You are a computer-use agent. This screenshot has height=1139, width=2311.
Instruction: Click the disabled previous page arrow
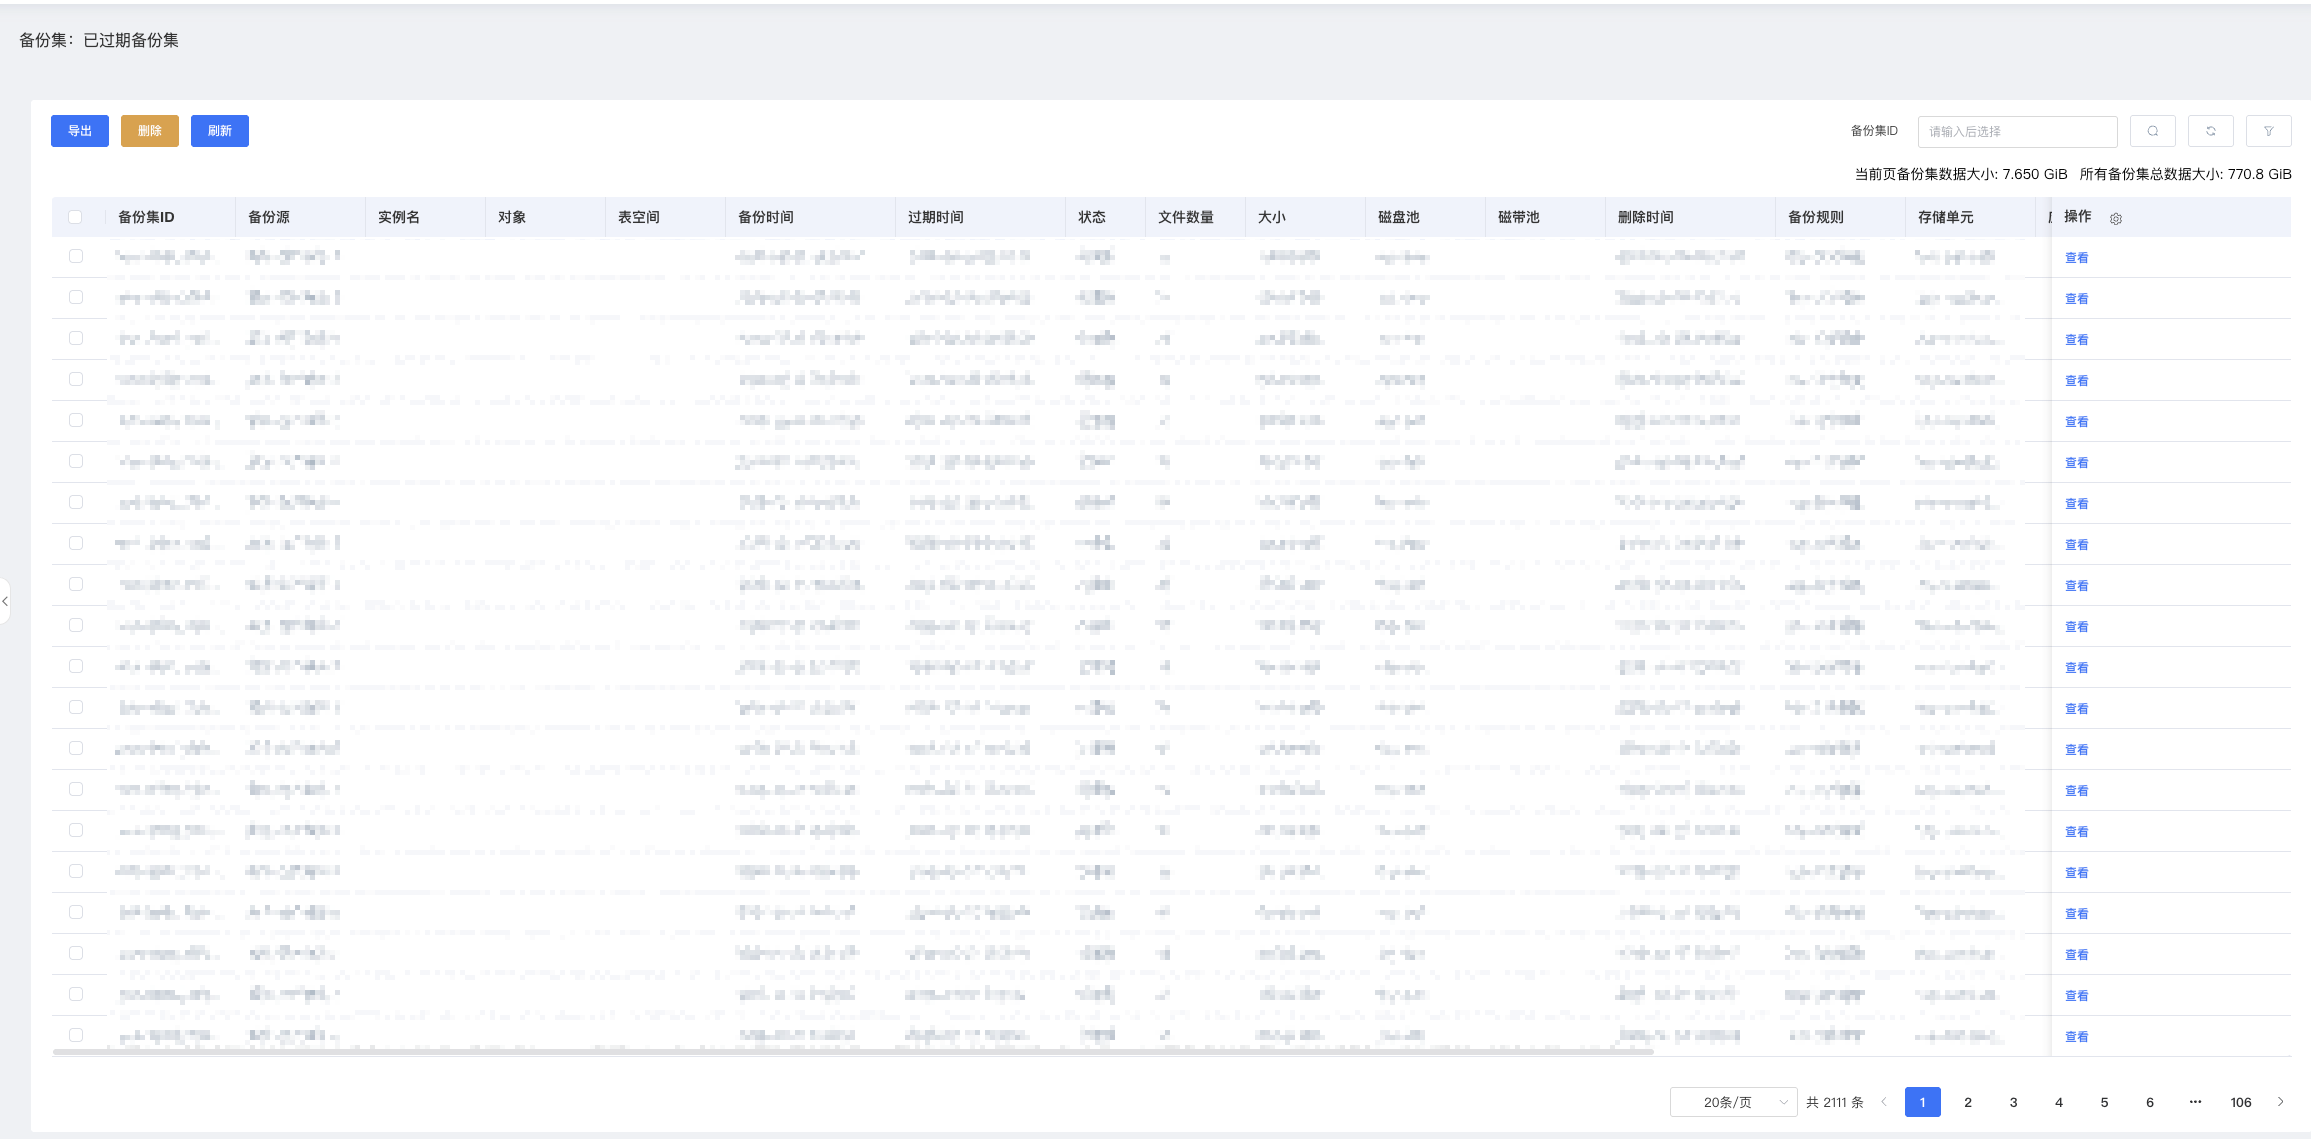1884,1102
